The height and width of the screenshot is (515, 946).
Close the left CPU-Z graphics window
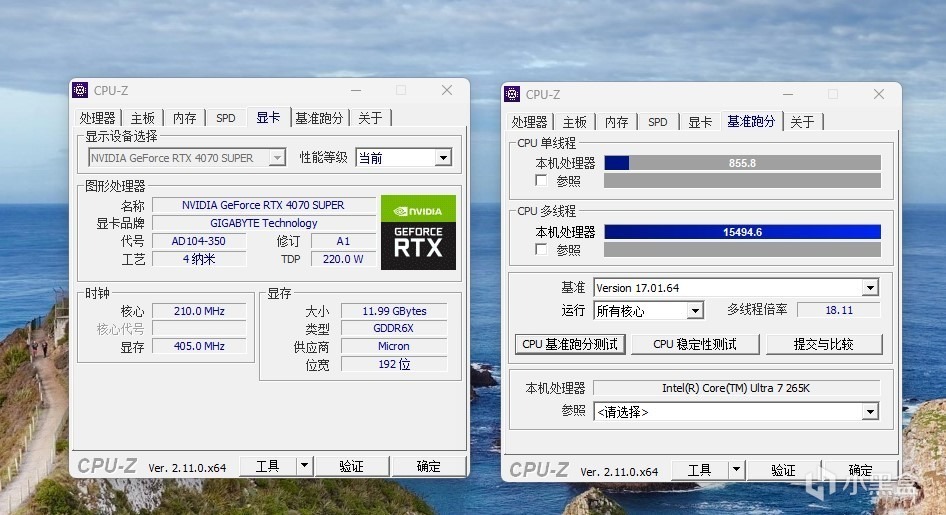click(x=447, y=90)
